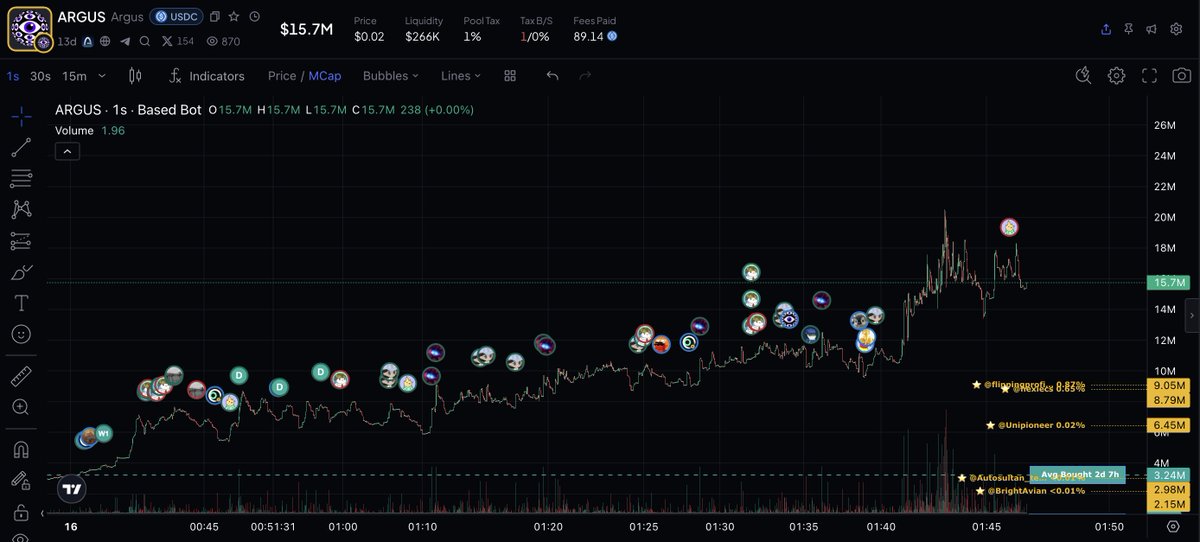Viewport: 1200px width, 542px height.
Task: Select the pattern nodes drawing tool
Action: click(21, 209)
